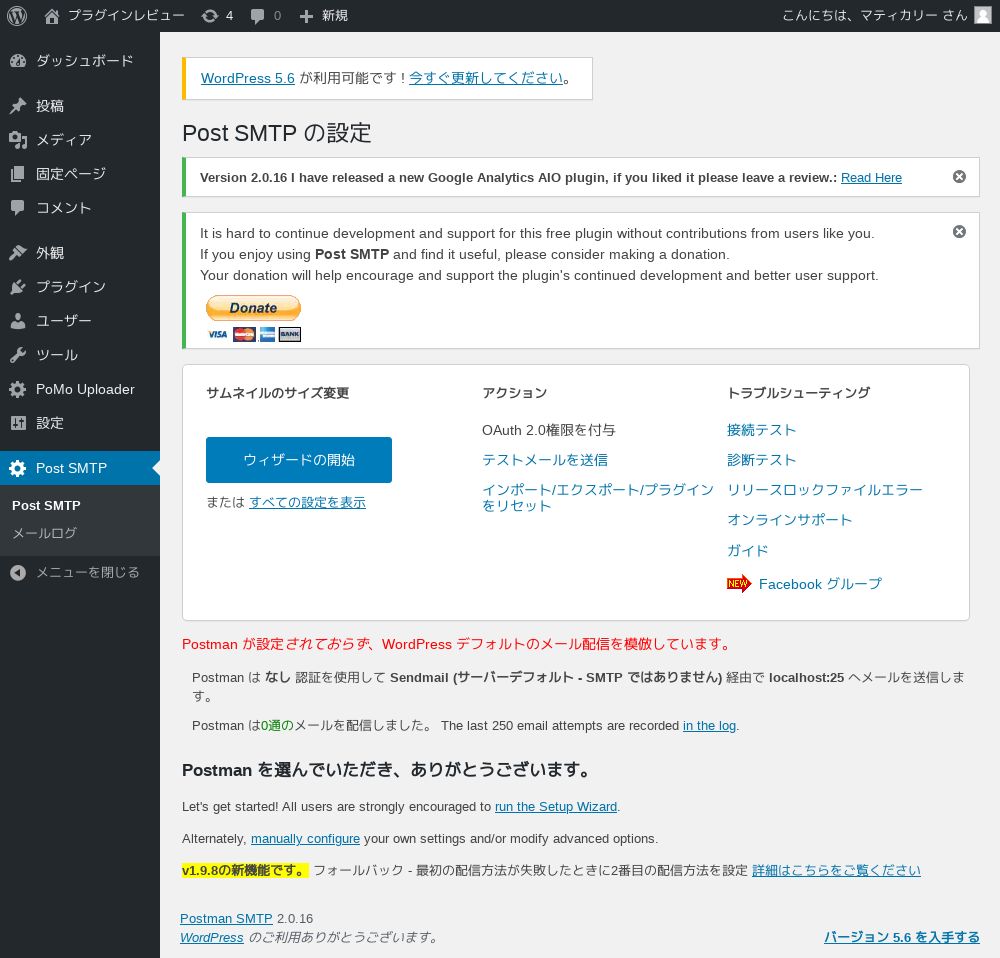Click the Post SMTP gear icon
Screen dimensions: 1000x958
tap(18, 468)
